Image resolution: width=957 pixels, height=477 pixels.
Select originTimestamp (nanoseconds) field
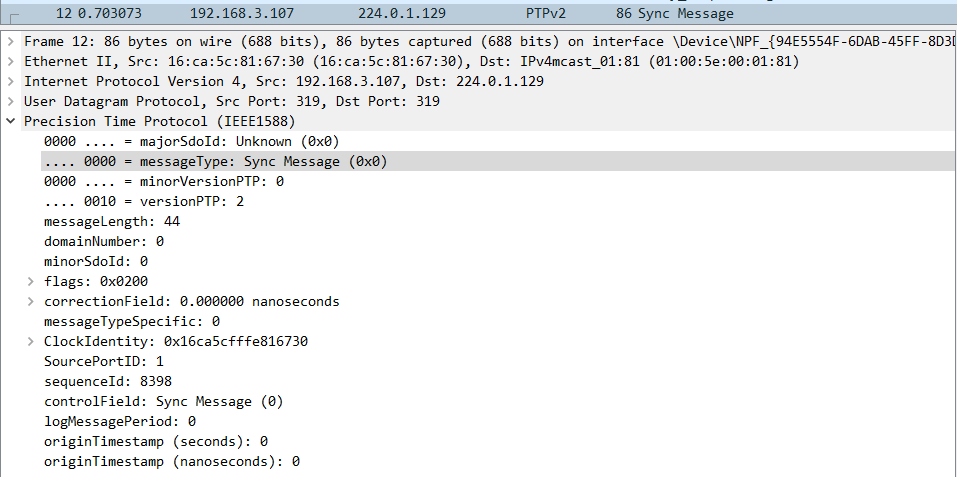[x=172, y=461]
